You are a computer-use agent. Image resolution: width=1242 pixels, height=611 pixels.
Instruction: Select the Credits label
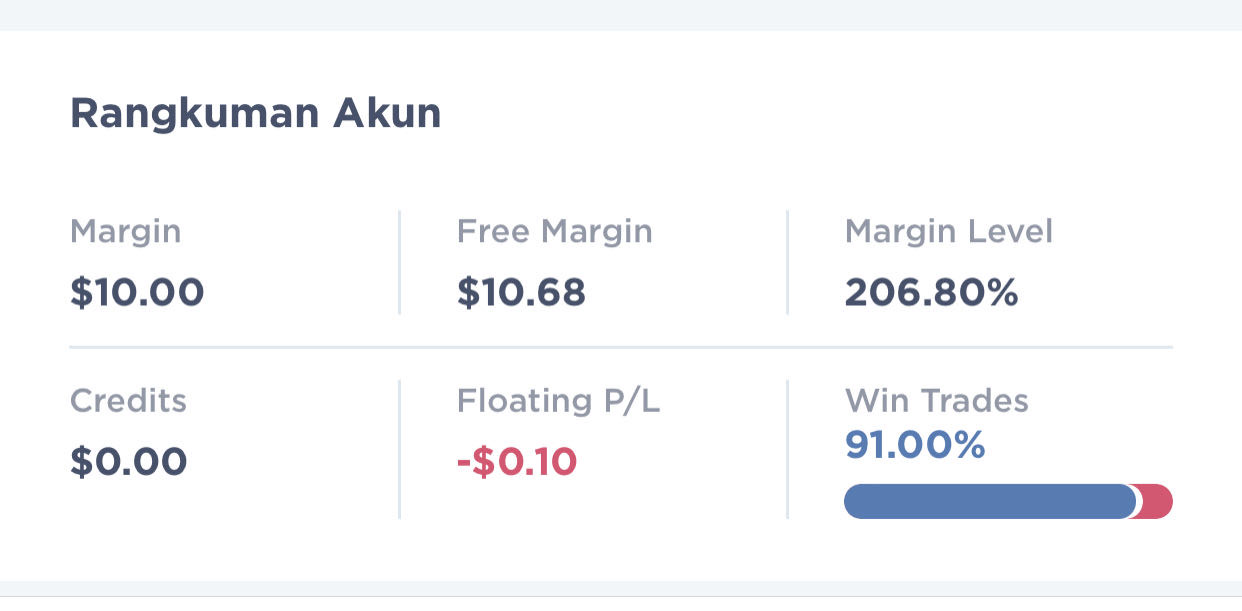pyautogui.click(x=128, y=401)
